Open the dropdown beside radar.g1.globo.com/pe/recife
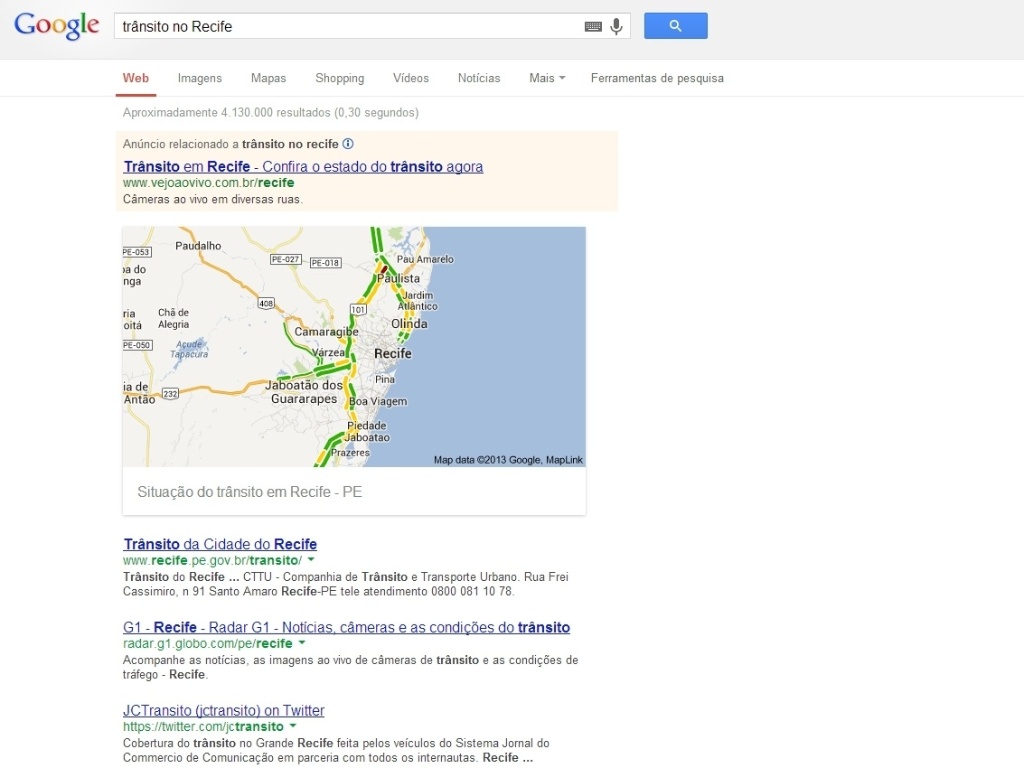 click(x=303, y=644)
